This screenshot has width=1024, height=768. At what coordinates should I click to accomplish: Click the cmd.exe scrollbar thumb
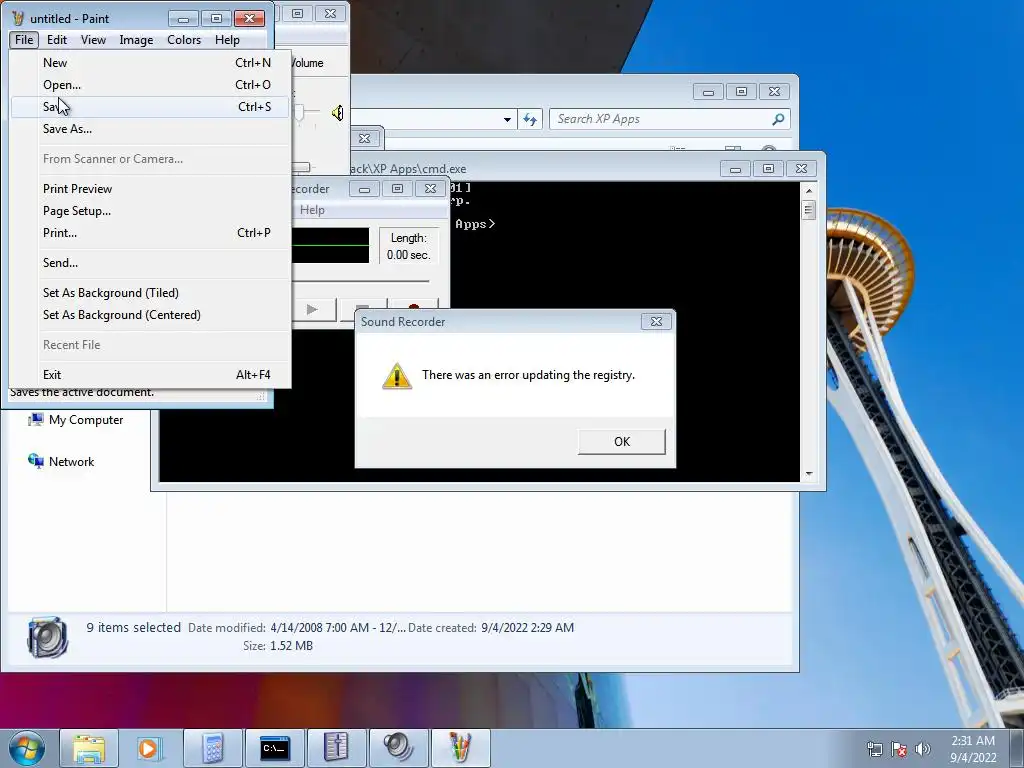(809, 210)
